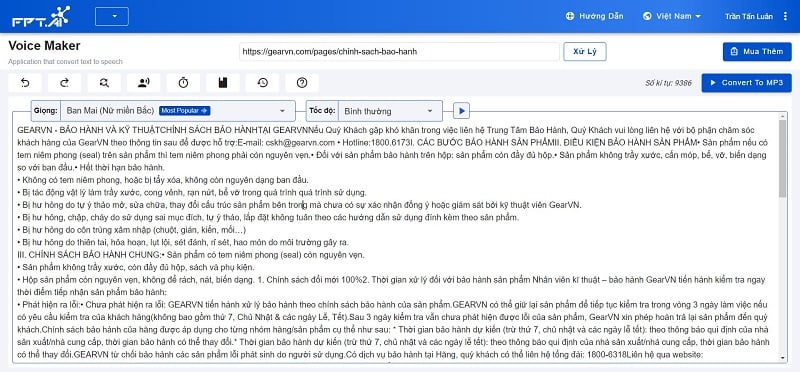Click the line starting 'Bị tác động vật lý'

[191, 192]
